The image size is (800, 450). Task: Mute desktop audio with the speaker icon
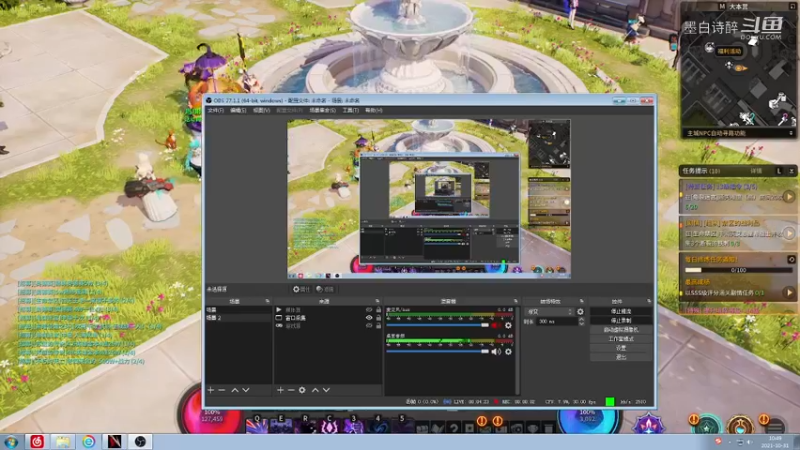point(496,352)
